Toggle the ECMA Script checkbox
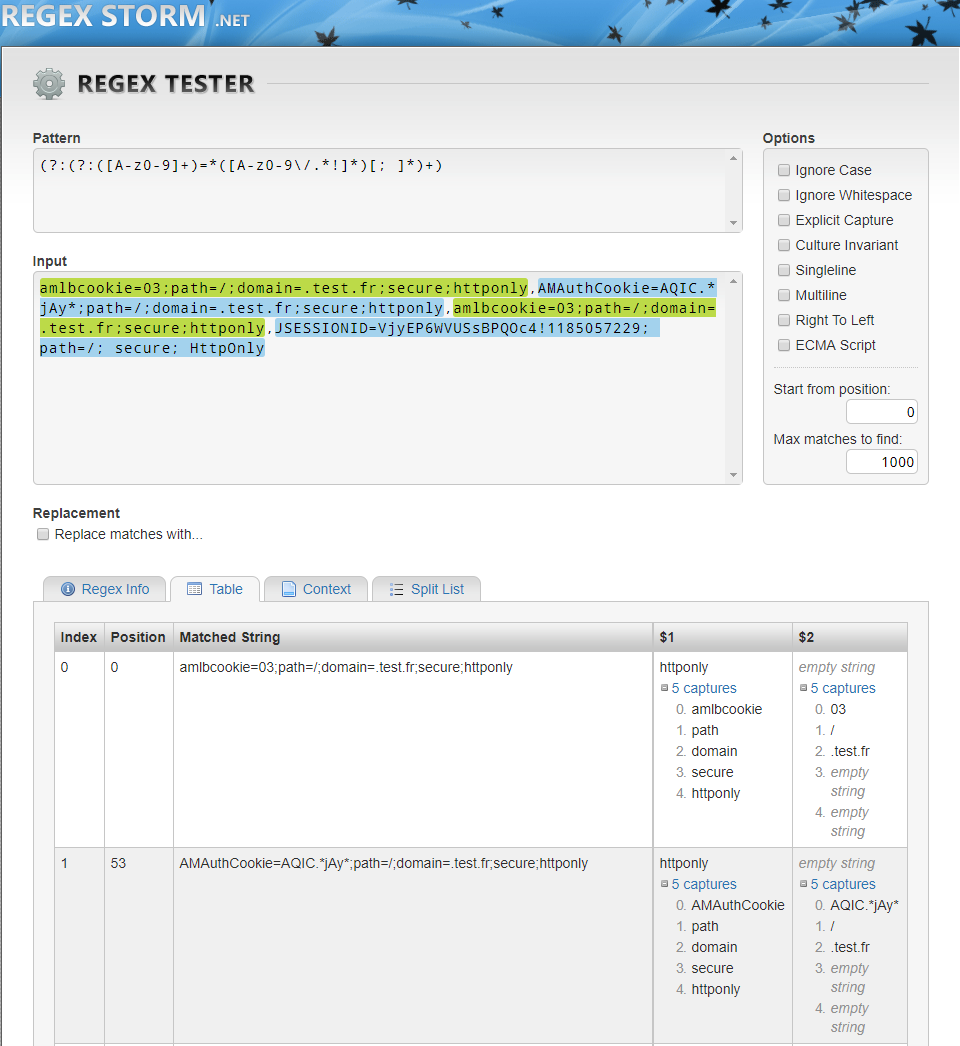Viewport: 960px width, 1046px height. (784, 345)
